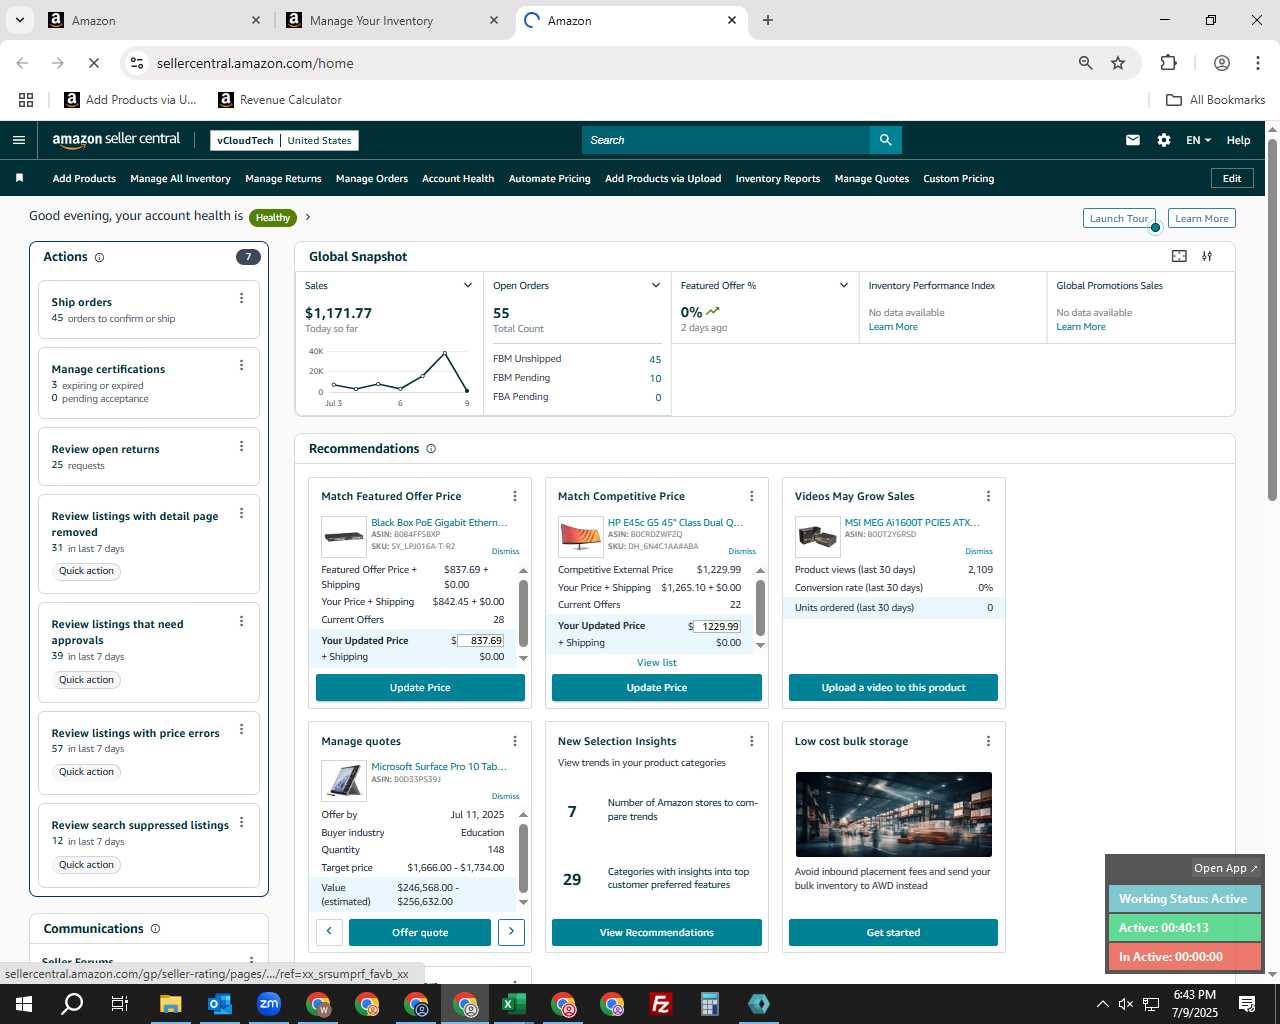Click the page vertical scrollbar
The width and height of the screenshot is (1280, 1024).
tap(1272, 320)
